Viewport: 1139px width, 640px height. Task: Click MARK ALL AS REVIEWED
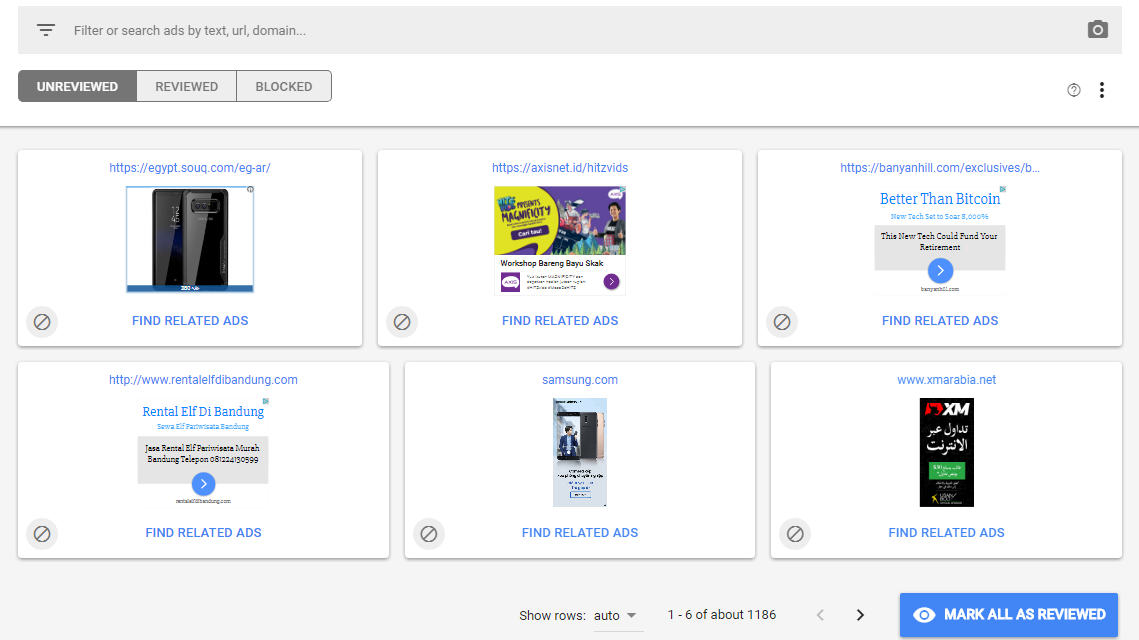(1008, 615)
